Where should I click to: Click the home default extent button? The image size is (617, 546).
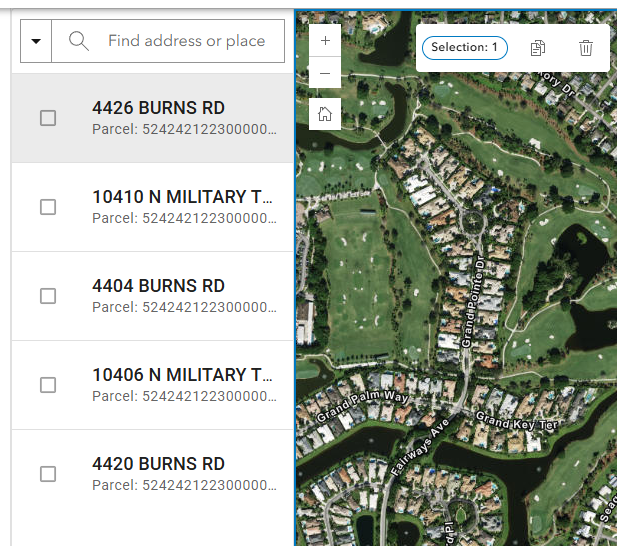pyautogui.click(x=325, y=114)
